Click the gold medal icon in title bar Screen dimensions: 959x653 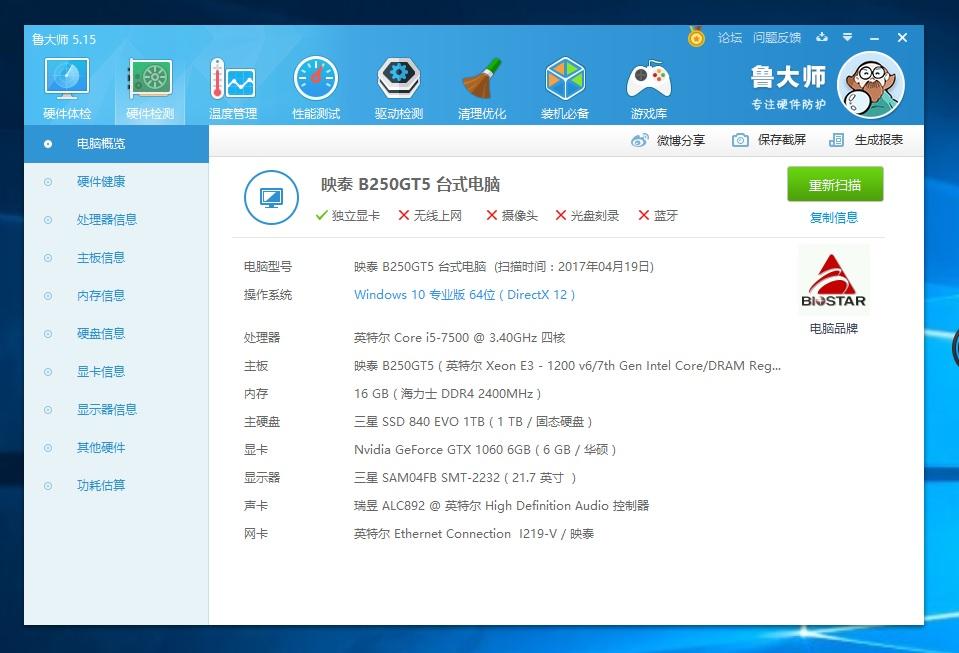(696, 37)
